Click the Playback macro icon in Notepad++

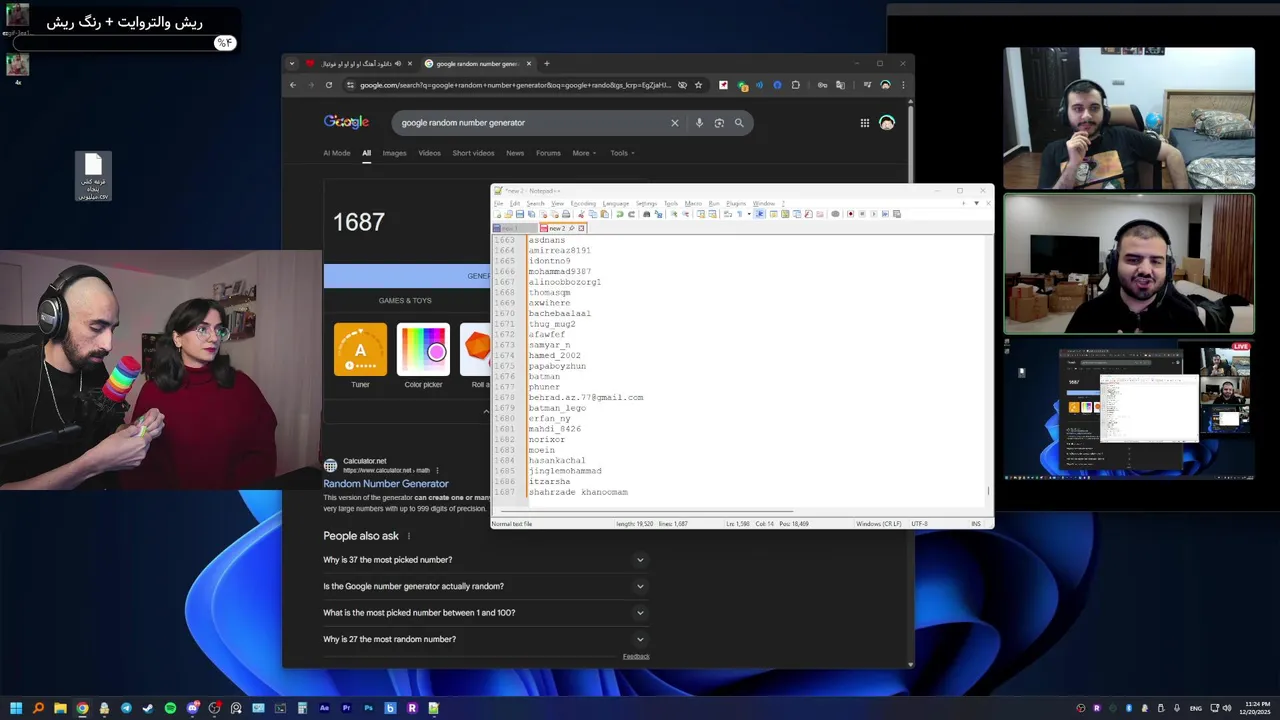tap(874, 214)
